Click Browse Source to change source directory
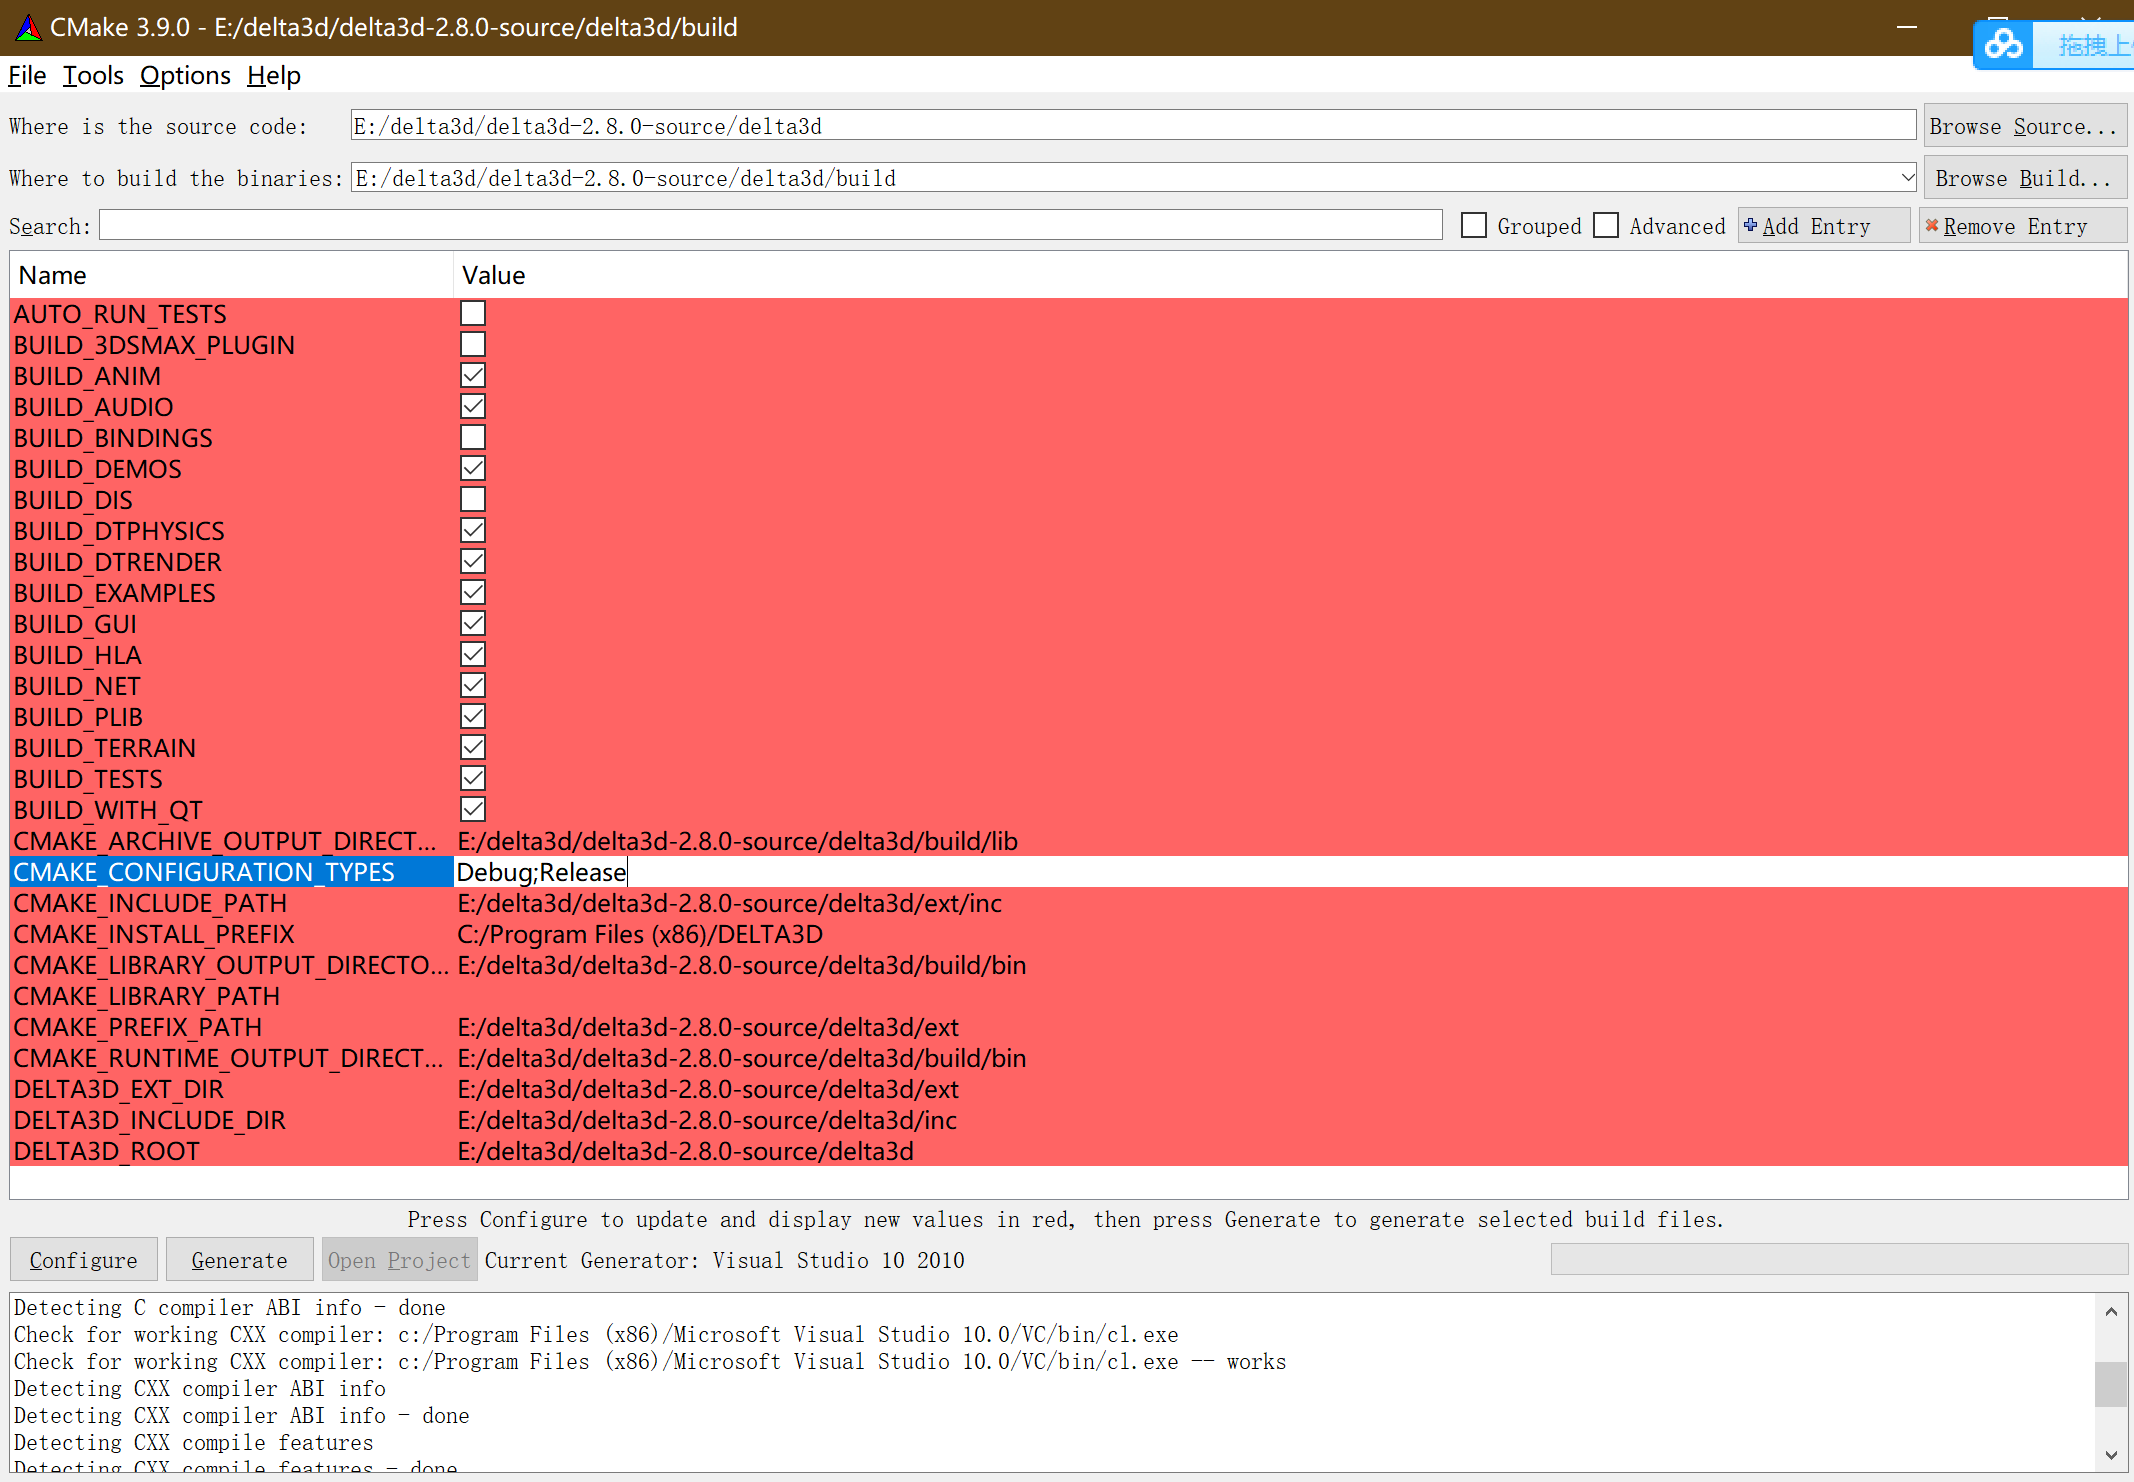The height and width of the screenshot is (1482, 2134). 2024,125
